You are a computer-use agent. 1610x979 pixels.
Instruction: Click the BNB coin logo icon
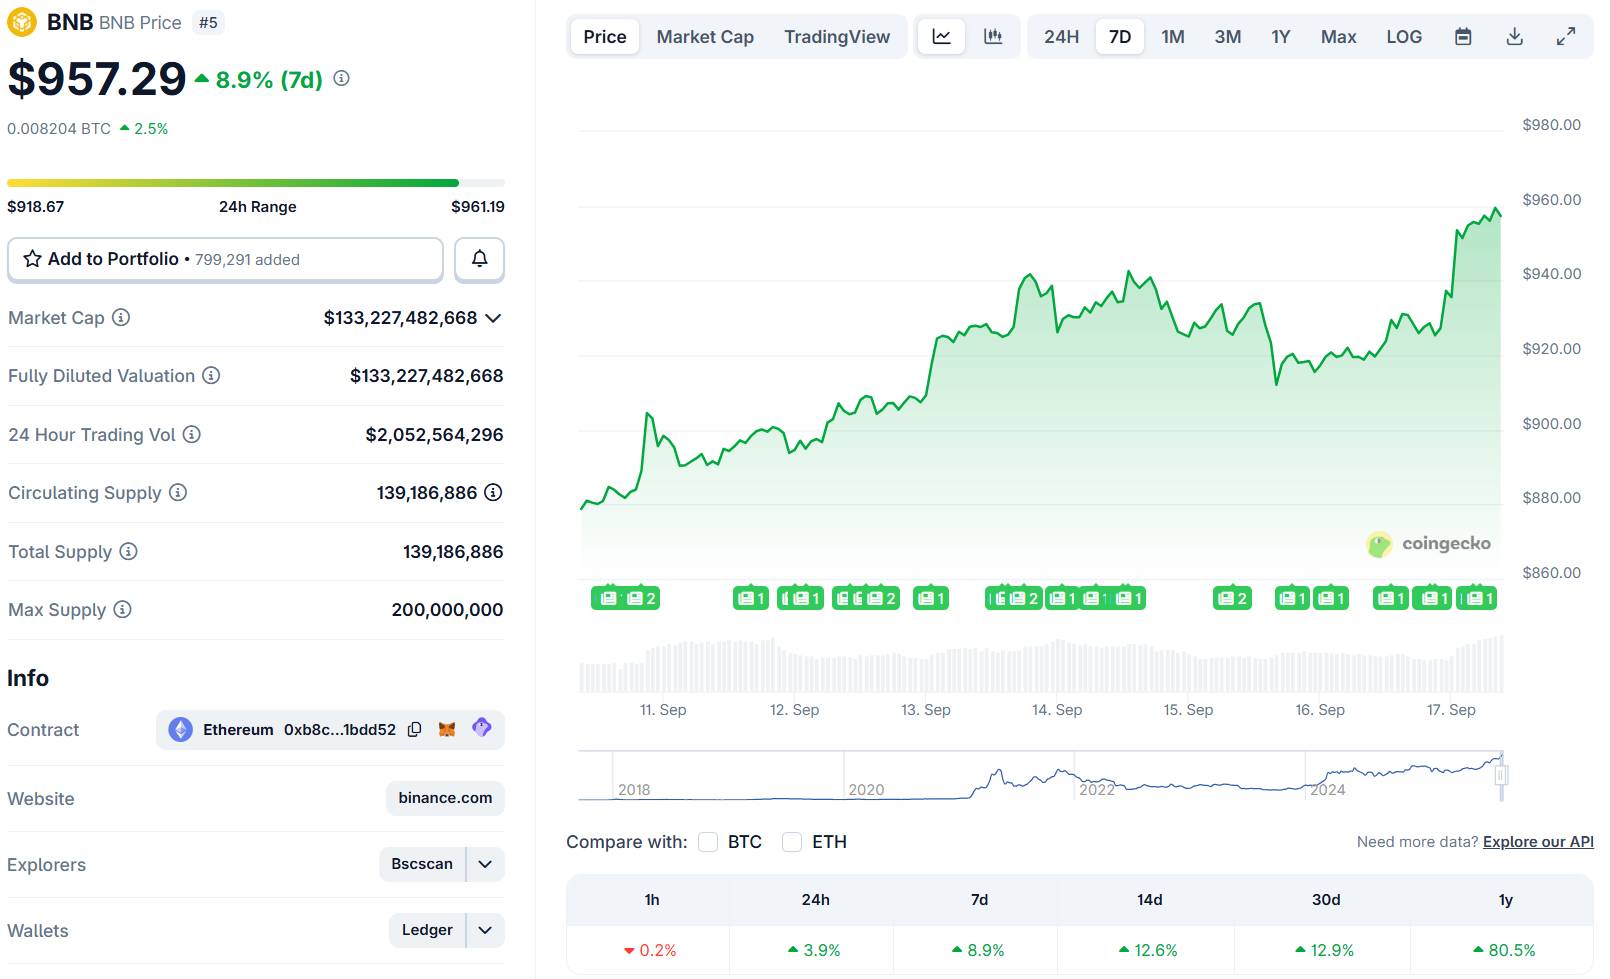pos(21,22)
